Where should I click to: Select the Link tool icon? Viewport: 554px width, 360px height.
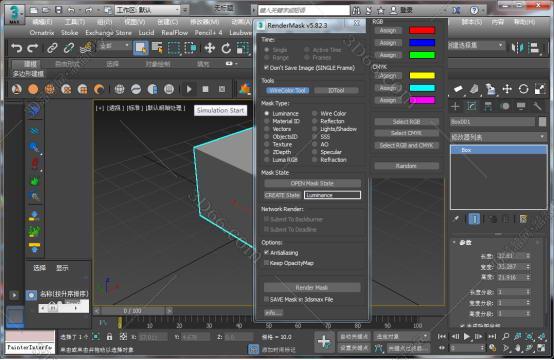click(52, 48)
